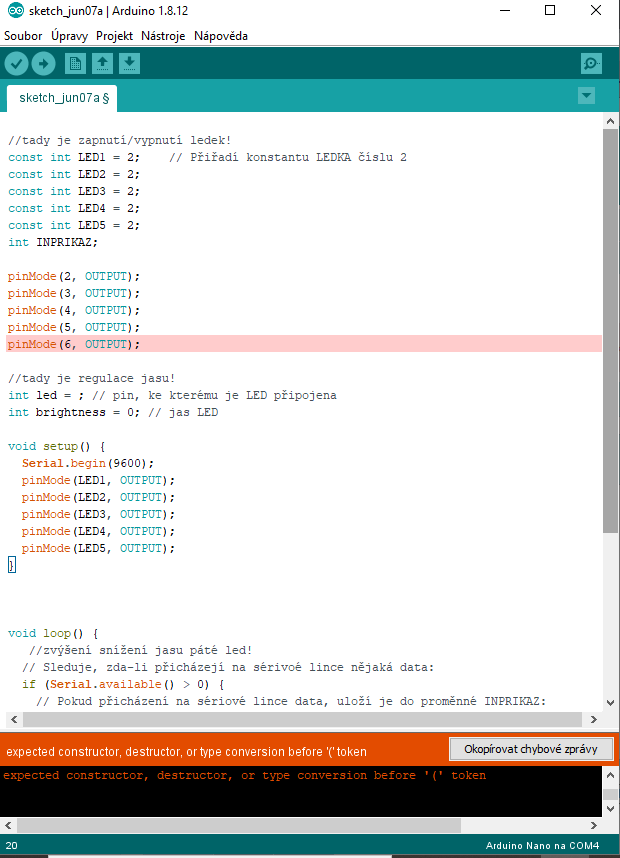Click the Upload arrow icon

43,64
